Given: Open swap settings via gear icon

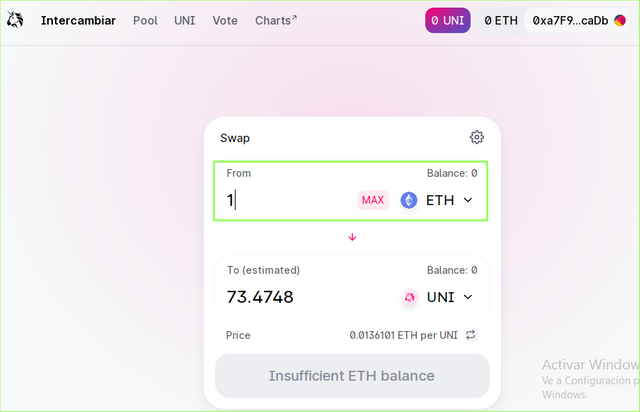Looking at the screenshot, I should click(x=476, y=137).
